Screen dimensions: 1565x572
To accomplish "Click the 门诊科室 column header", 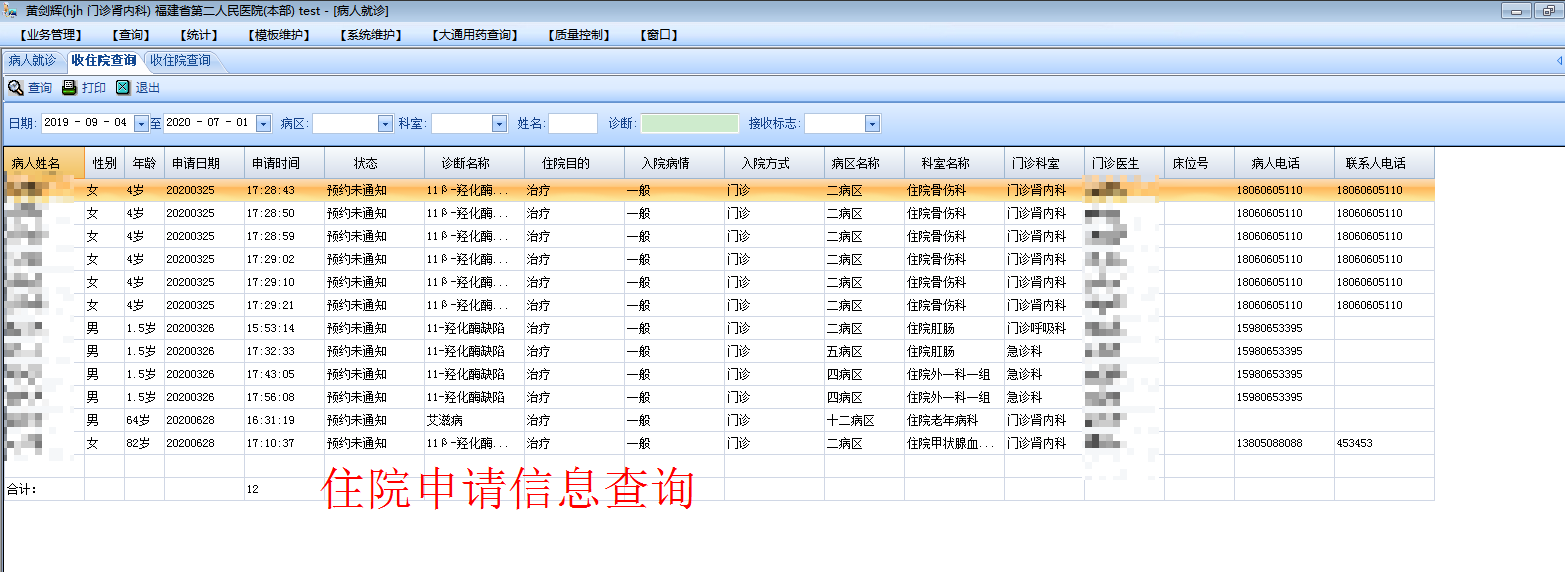I will point(1044,163).
